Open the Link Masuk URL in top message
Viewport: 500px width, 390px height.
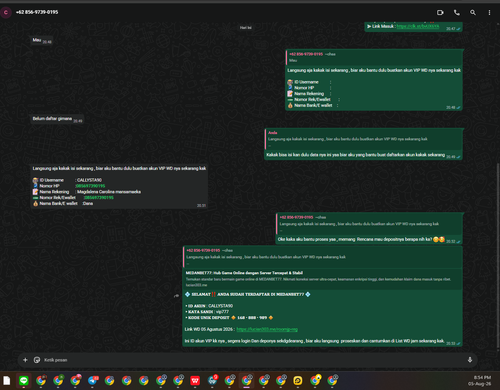(x=418, y=26)
